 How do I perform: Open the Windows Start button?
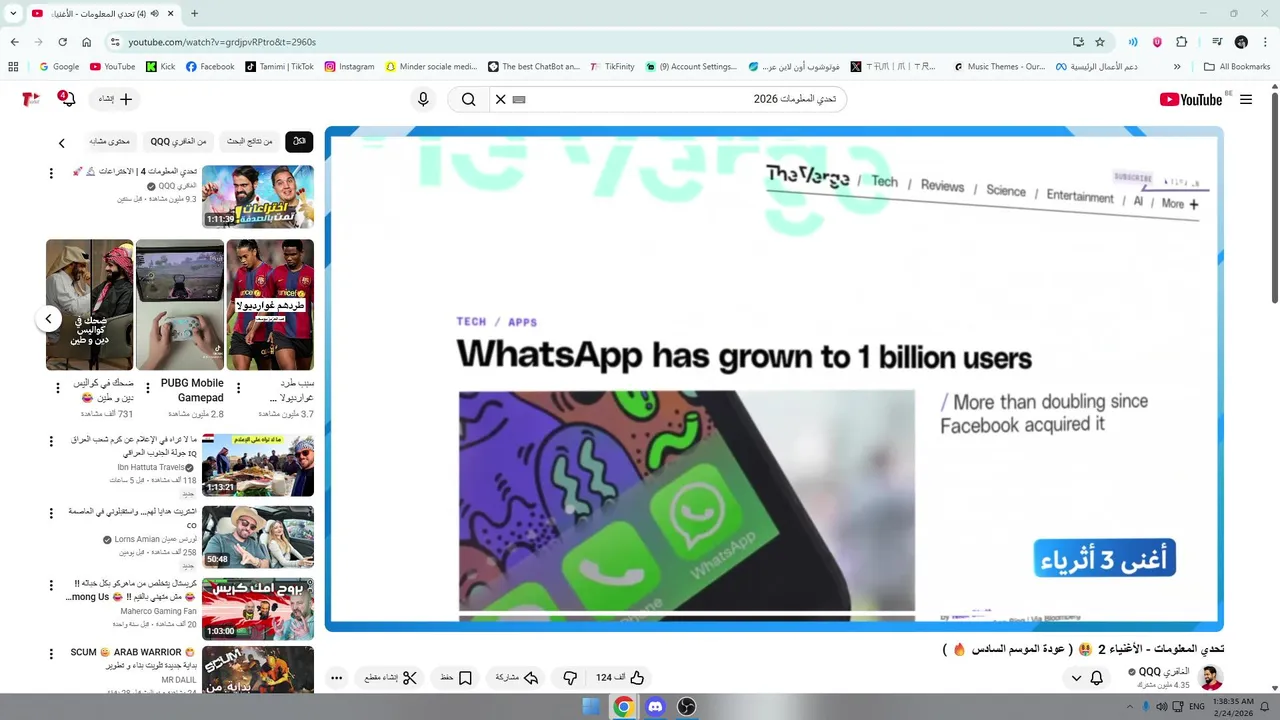click(x=591, y=706)
